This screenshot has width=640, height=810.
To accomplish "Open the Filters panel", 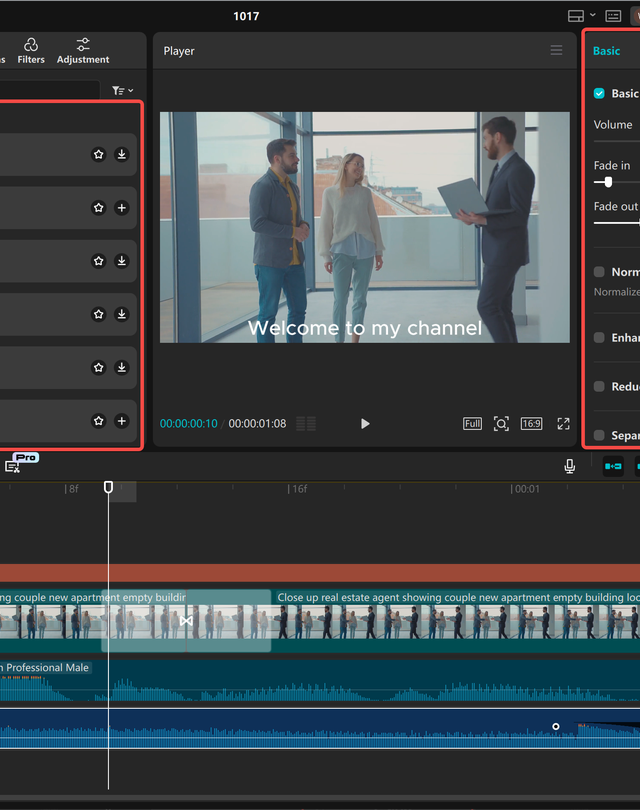I will (x=31, y=51).
